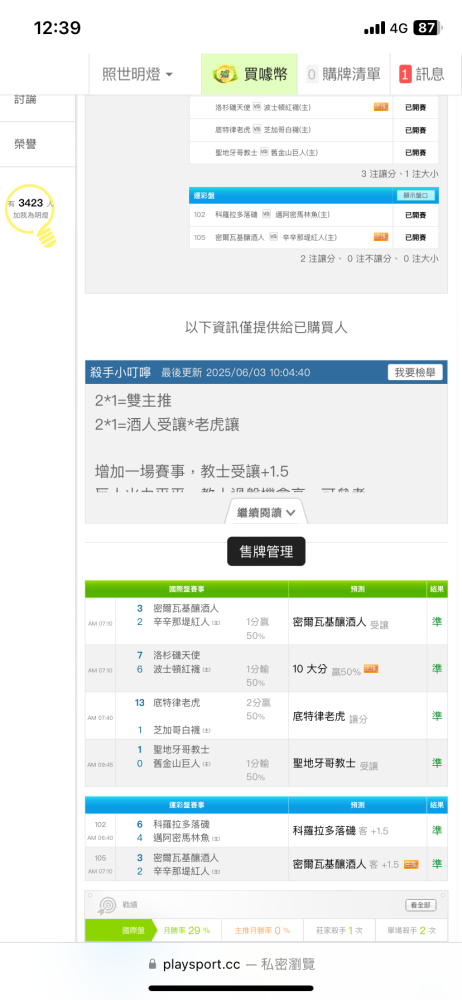Select 討論 in the left sidebar
This screenshot has width=462, height=1000.
[26, 99]
